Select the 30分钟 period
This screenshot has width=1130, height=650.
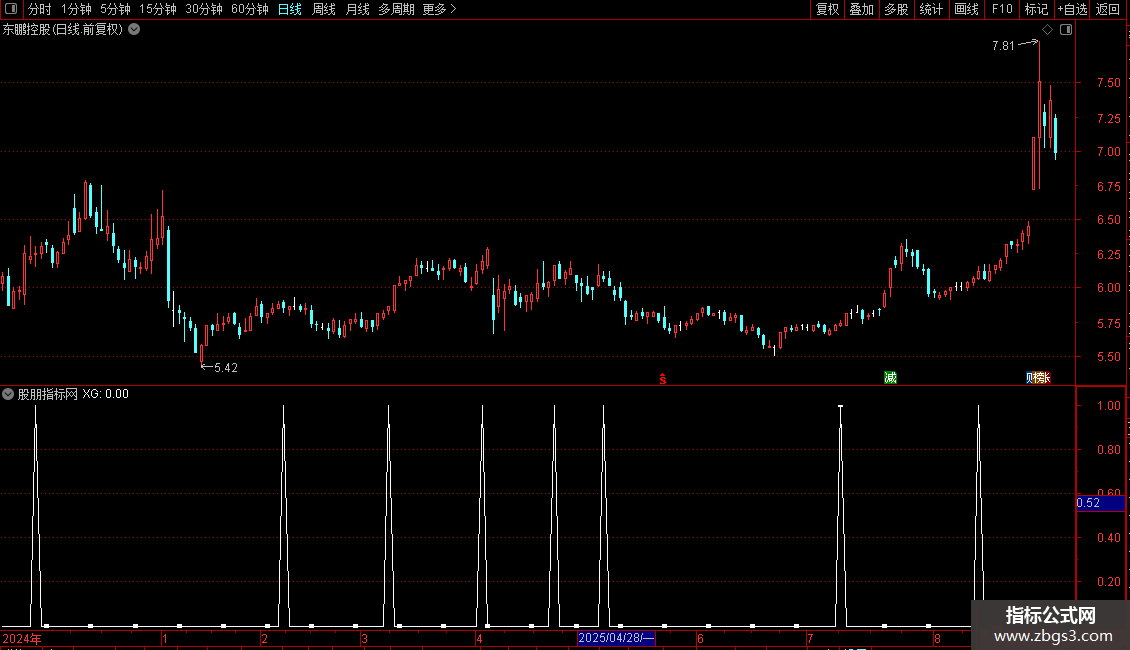click(x=204, y=9)
